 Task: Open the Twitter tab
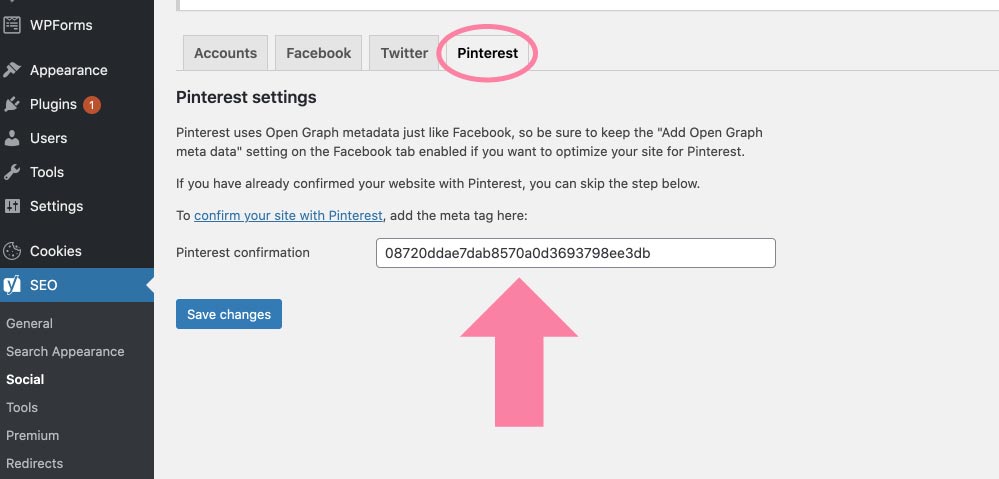(x=404, y=53)
